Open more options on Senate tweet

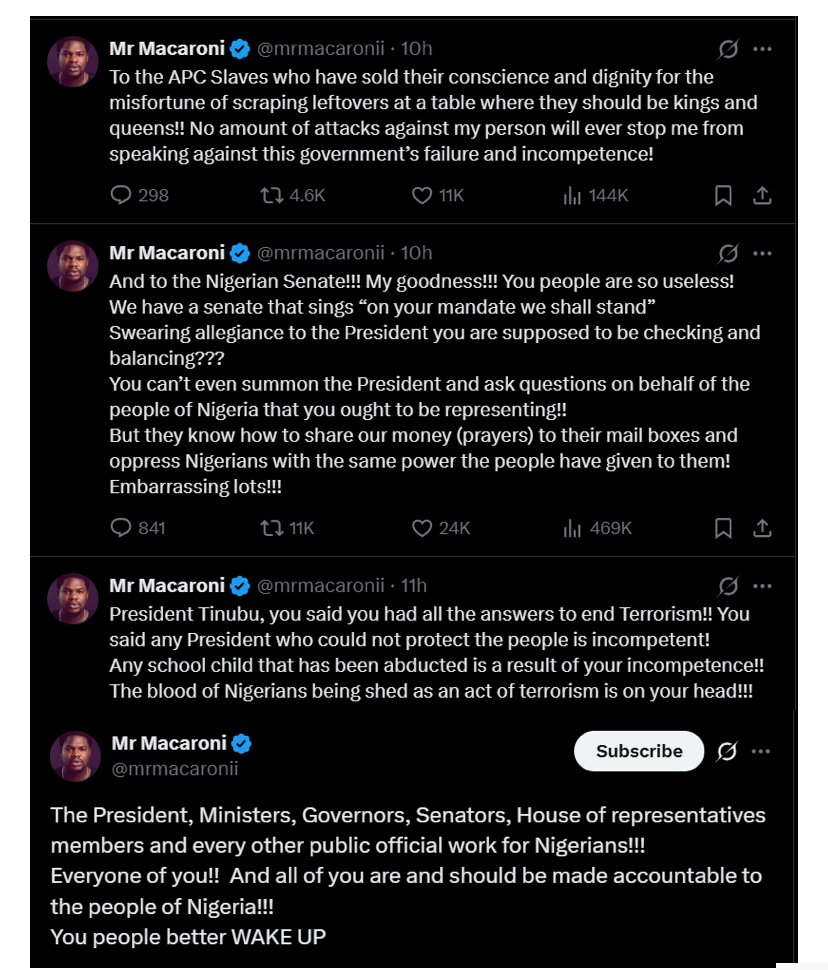pyautogui.click(x=762, y=253)
